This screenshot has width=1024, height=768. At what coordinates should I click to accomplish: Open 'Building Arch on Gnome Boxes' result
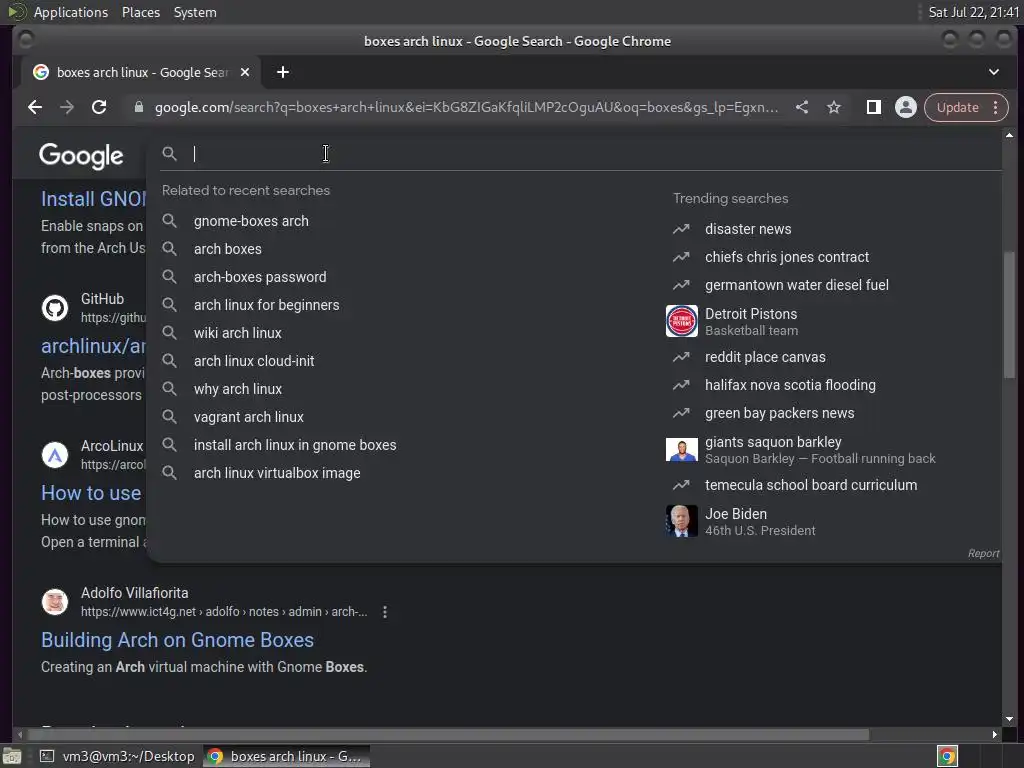pos(177,640)
